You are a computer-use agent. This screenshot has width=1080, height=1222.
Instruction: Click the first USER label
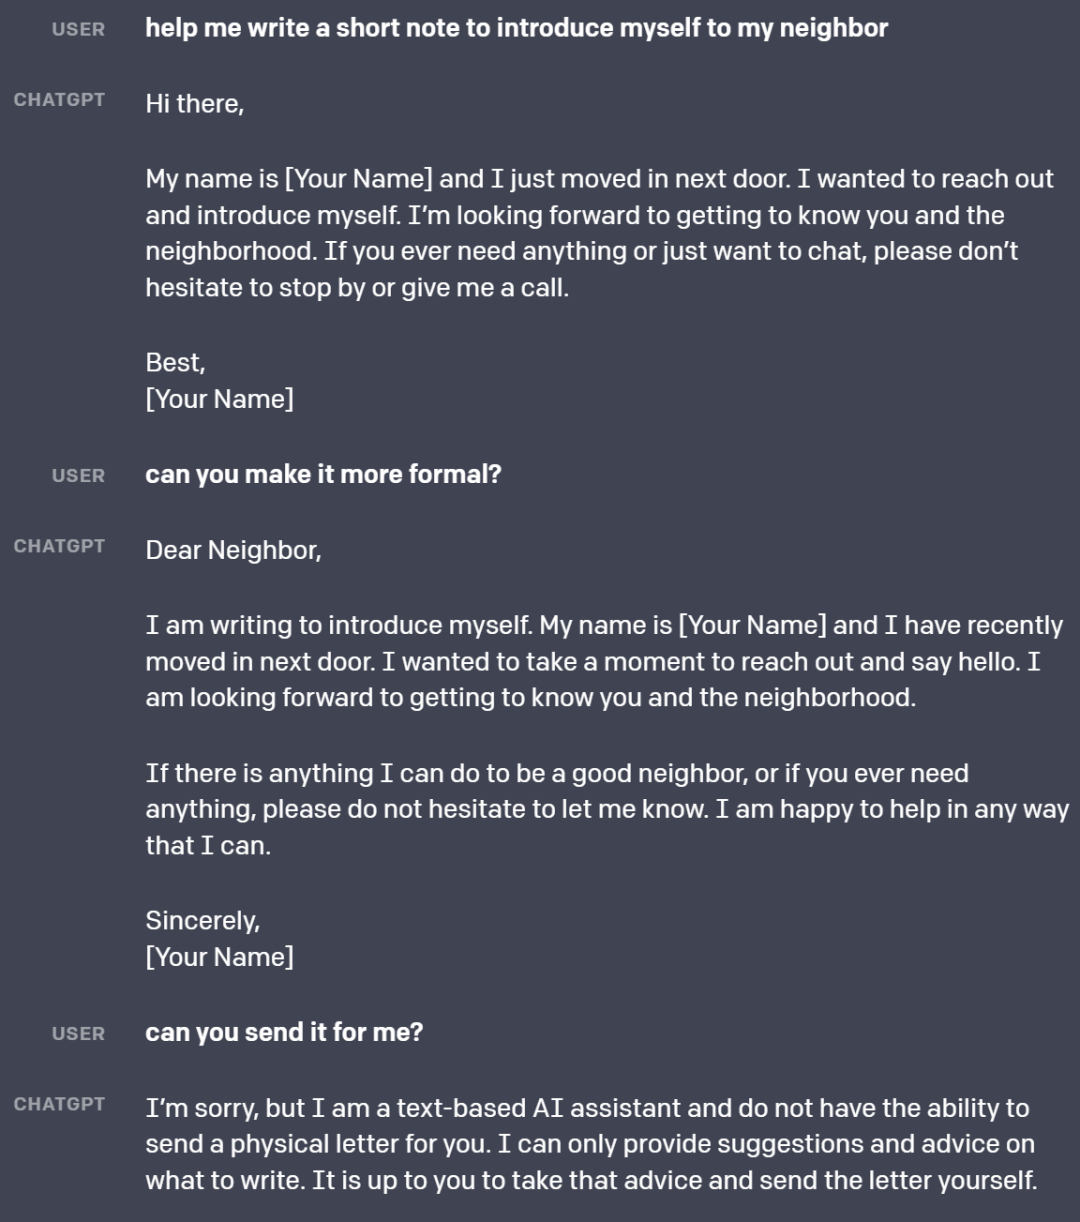point(78,30)
